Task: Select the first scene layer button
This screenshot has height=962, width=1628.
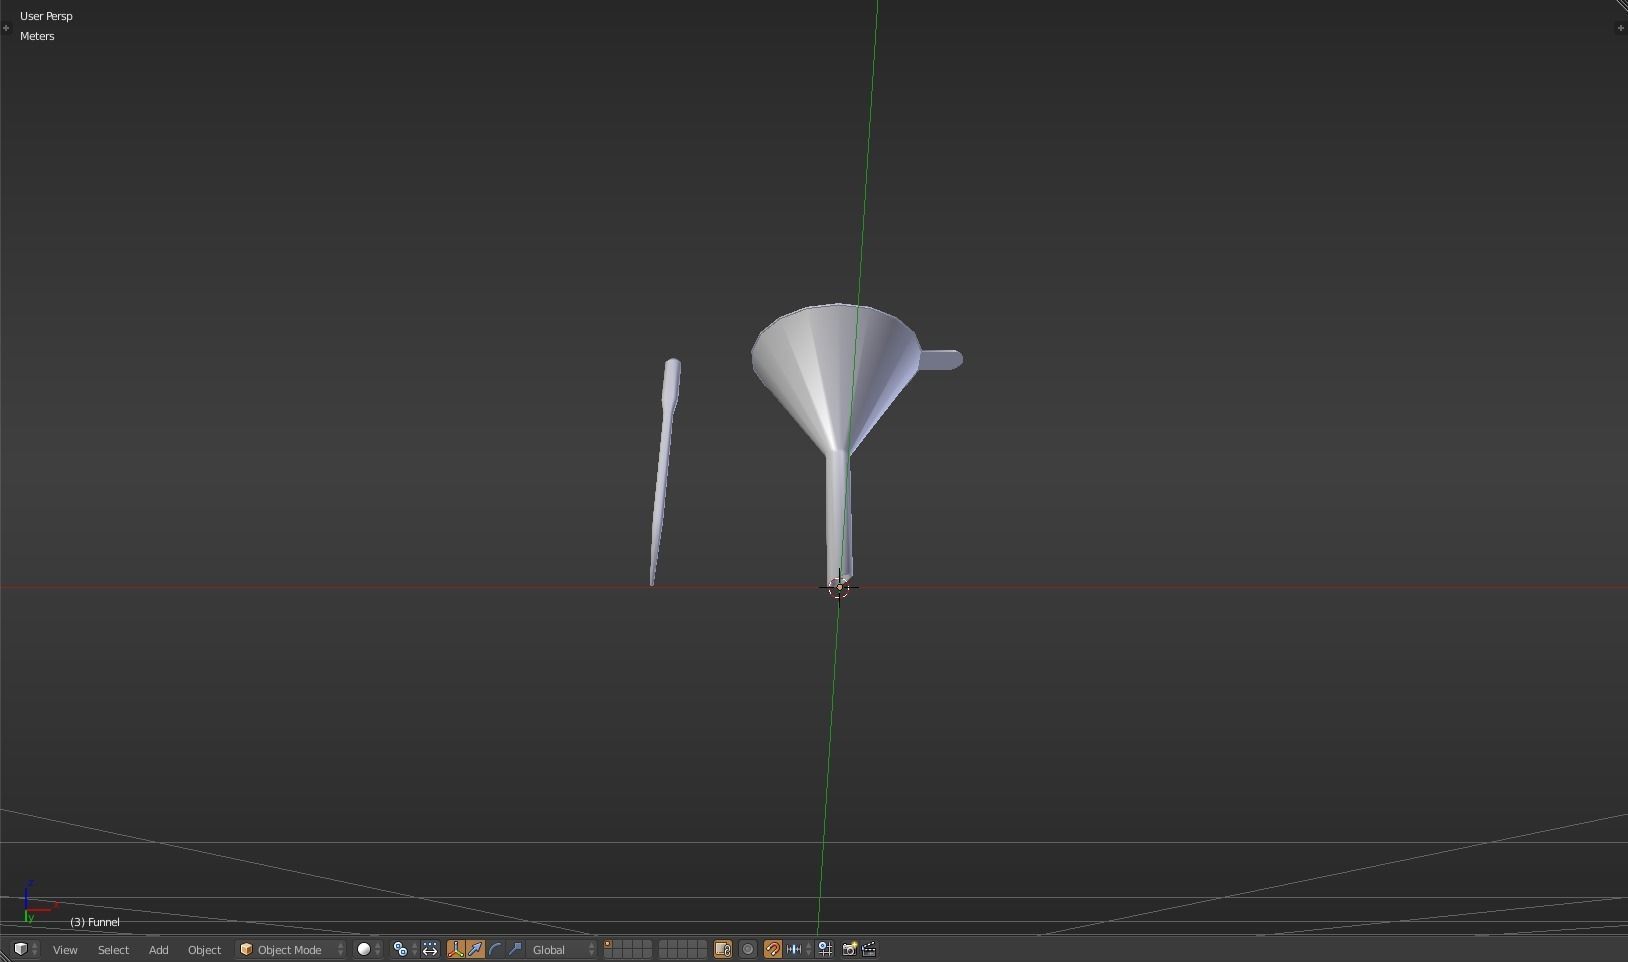Action: point(608,945)
